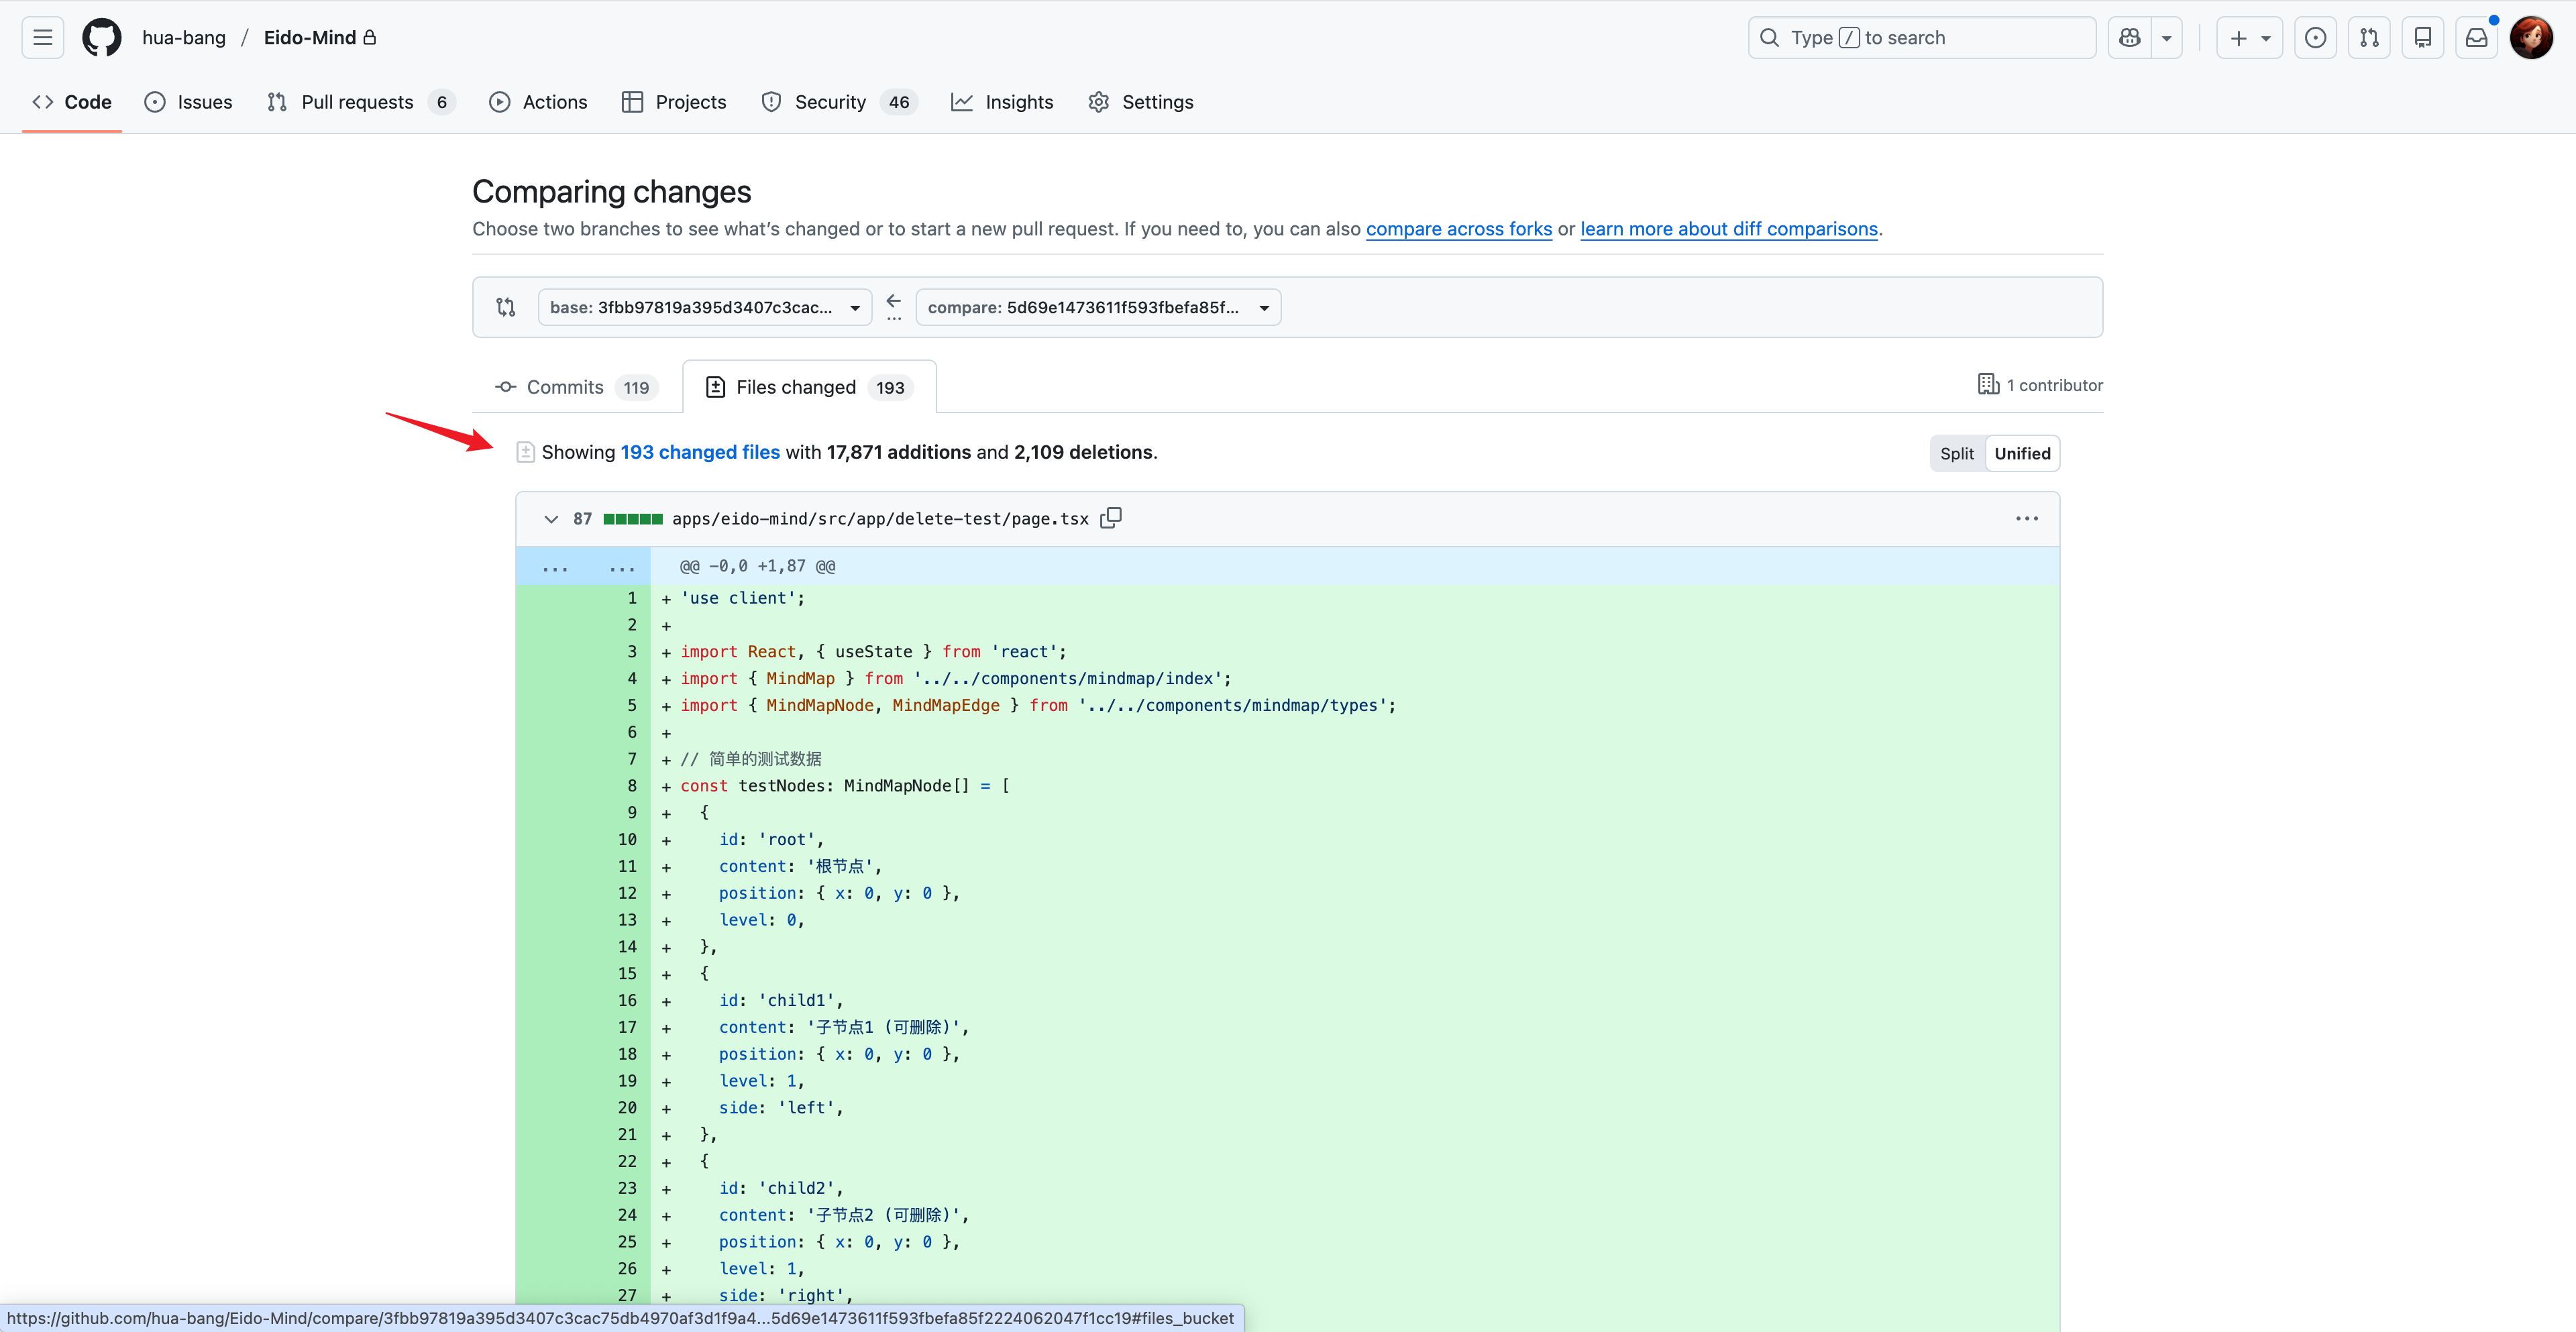Open repositories icon in the header
2576x1332 pixels.
(x=2423, y=38)
